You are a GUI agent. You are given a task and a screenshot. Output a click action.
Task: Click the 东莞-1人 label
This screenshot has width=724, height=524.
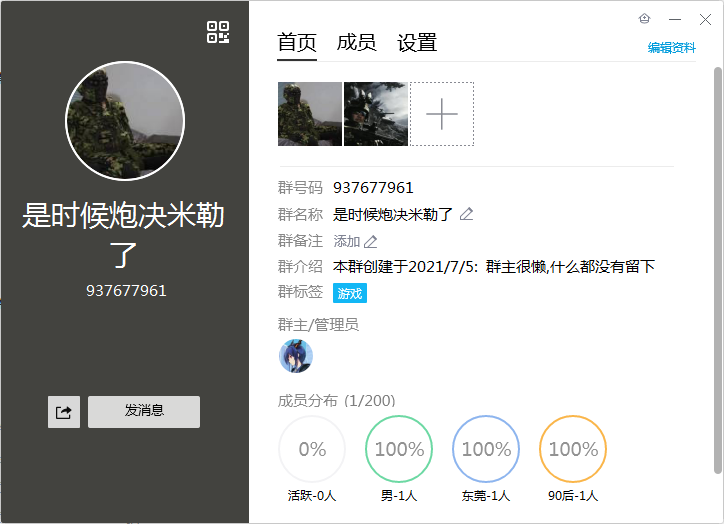point(486,496)
